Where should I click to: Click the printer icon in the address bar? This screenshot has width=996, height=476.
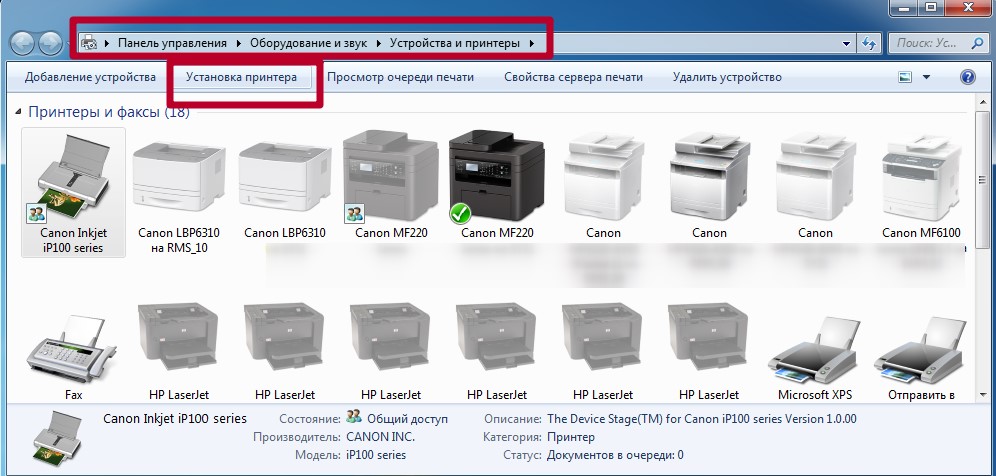click(90, 43)
